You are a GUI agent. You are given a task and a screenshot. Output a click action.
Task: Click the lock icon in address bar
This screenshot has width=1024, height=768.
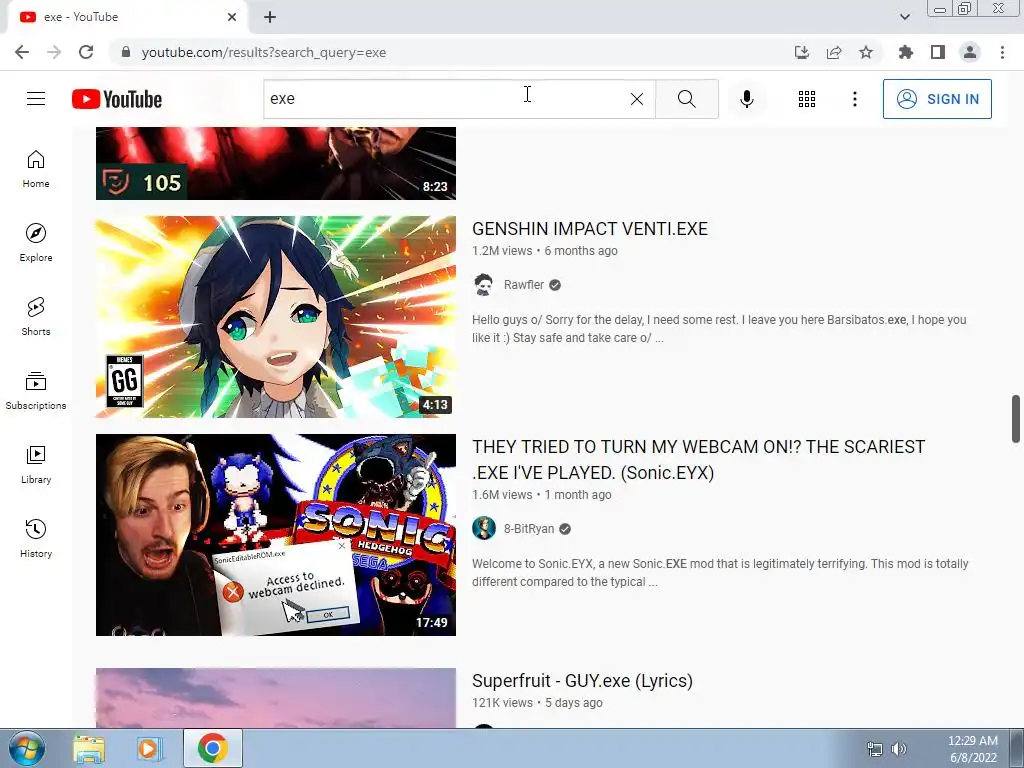click(126, 52)
